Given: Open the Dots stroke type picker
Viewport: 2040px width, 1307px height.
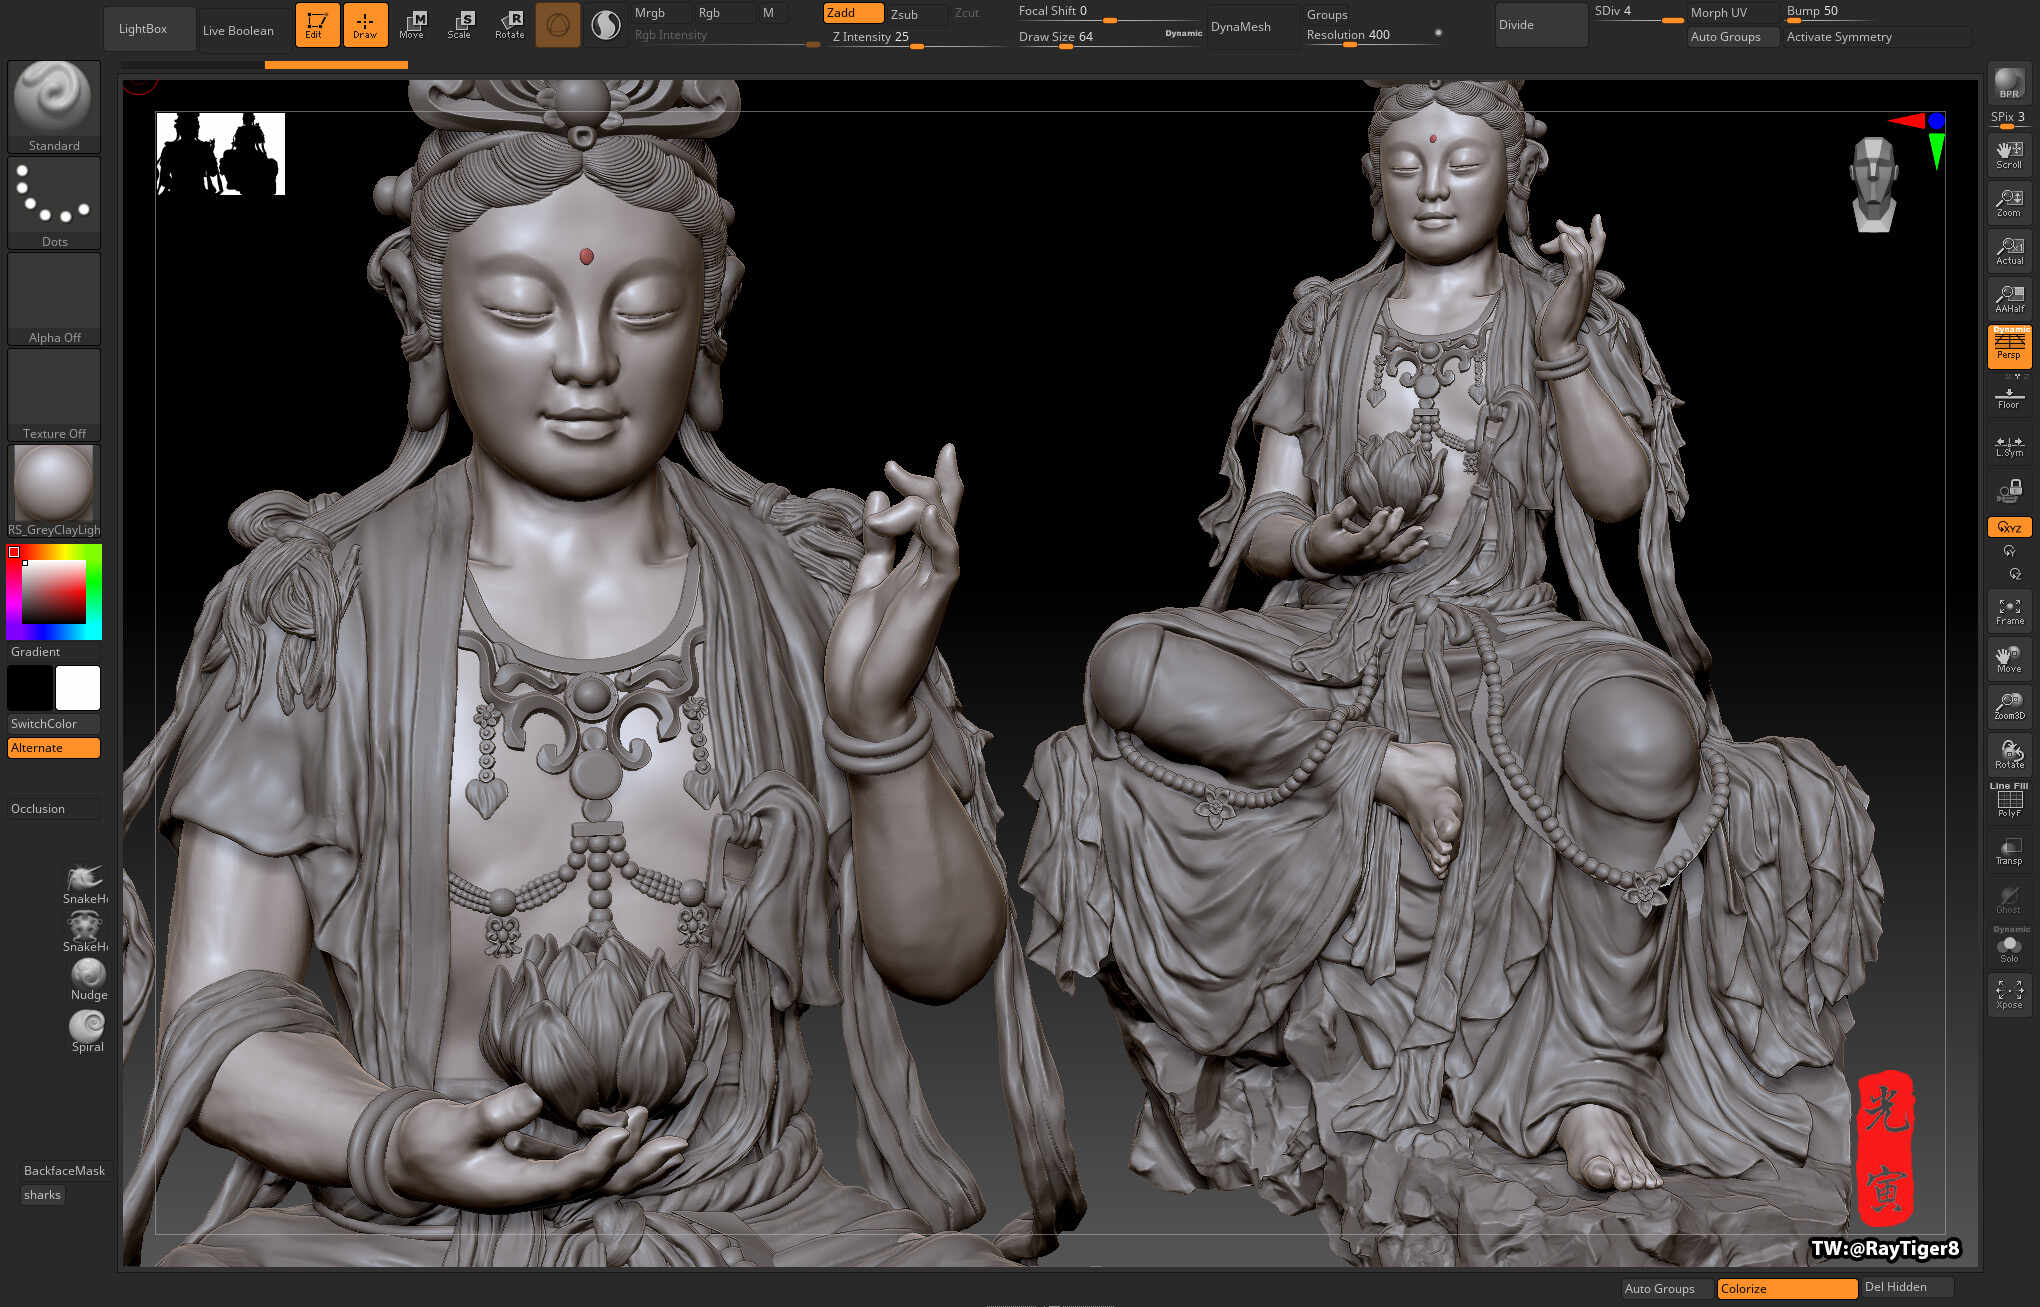Looking at the screenshot, I should [54, 202].
